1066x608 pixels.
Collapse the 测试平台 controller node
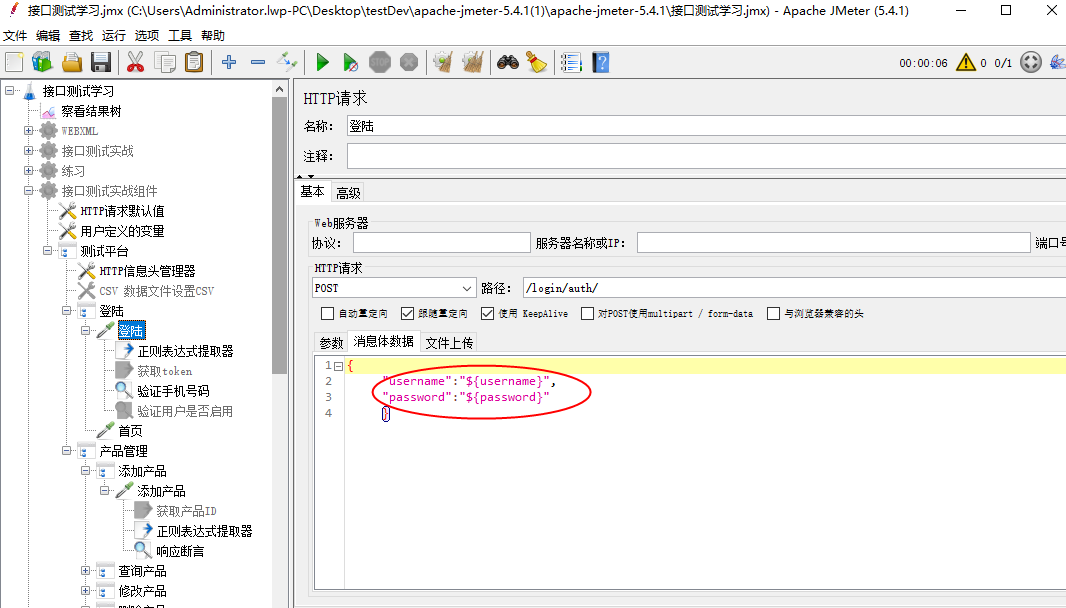tap(48, 250)
